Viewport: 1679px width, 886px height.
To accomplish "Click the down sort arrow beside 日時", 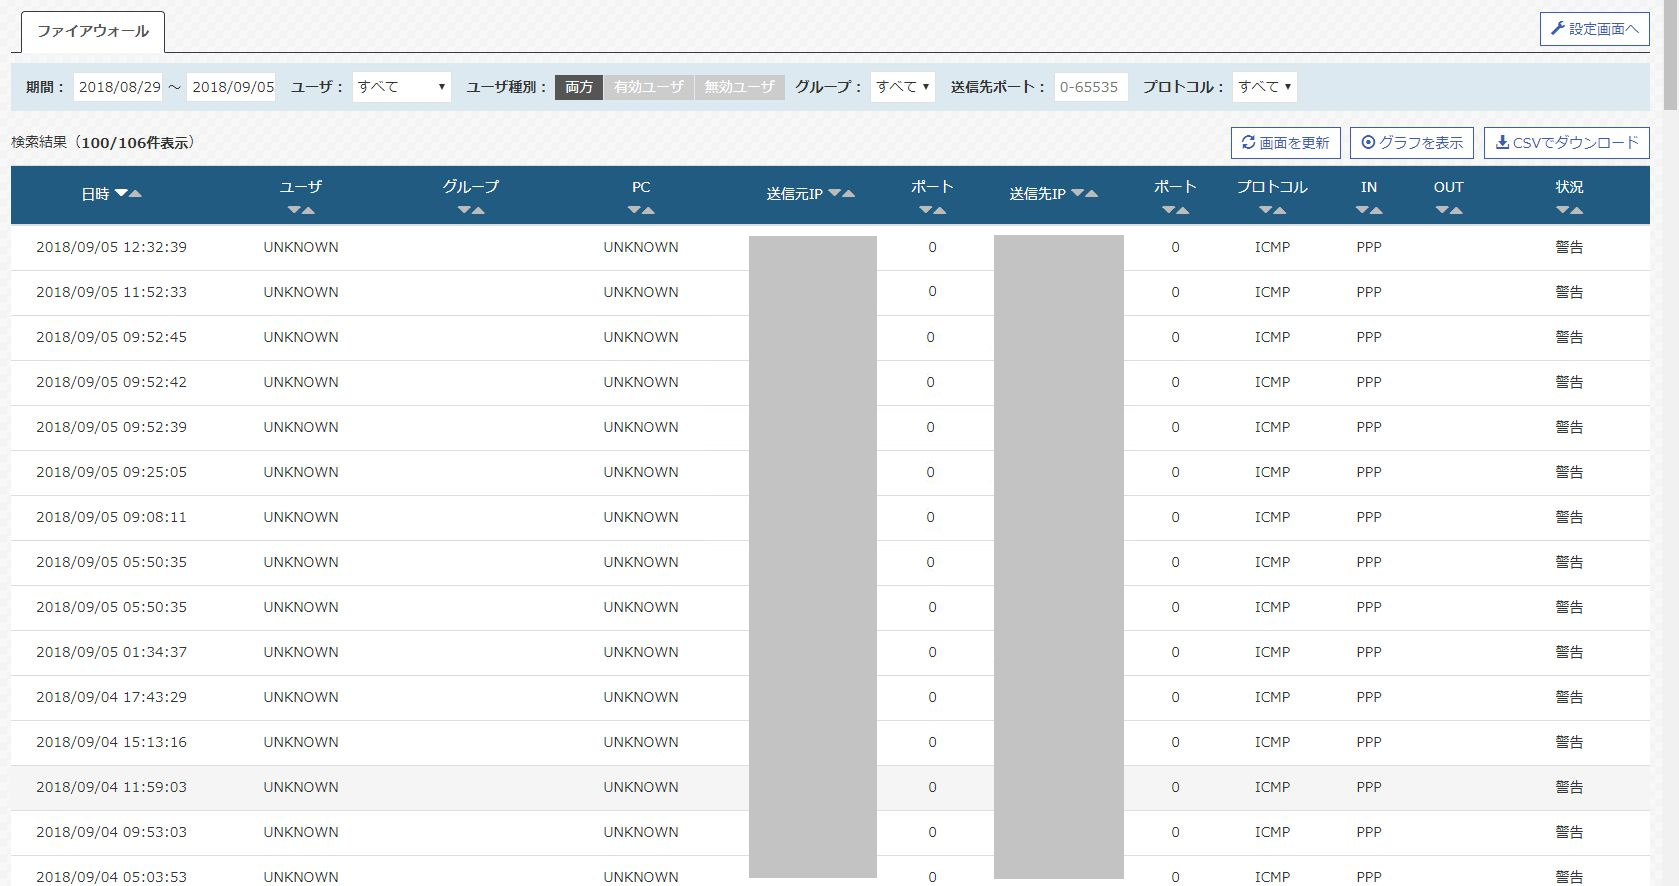I will pos(121,194).
